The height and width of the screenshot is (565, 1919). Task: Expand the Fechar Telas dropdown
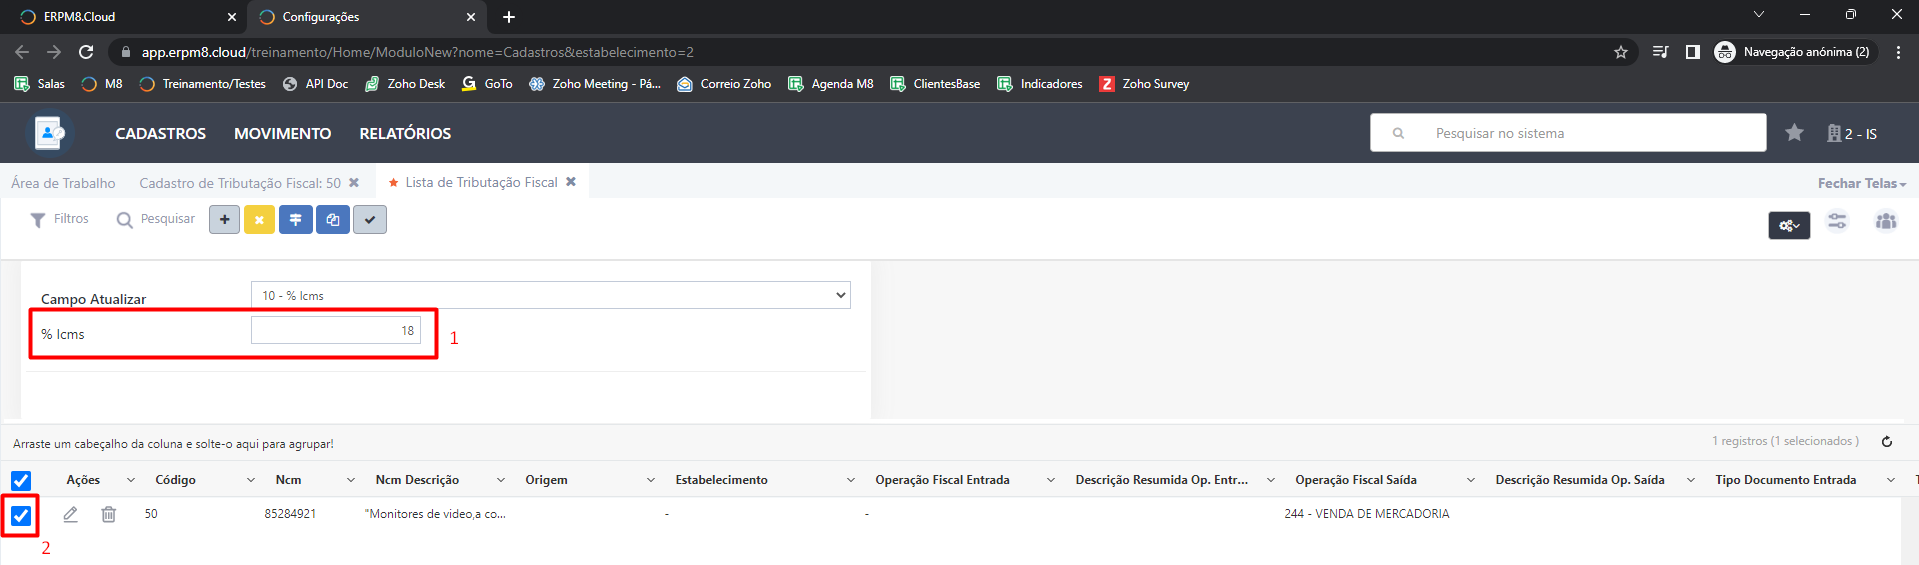coord(1861,183)
